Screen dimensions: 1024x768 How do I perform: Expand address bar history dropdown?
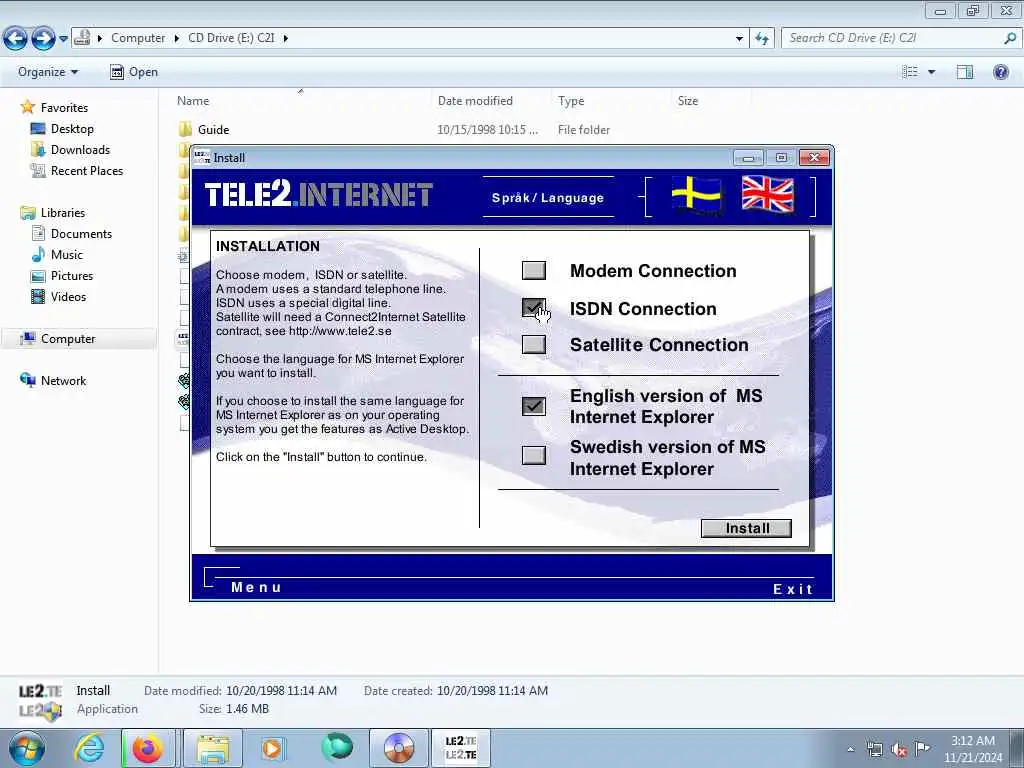[x=739, y=39]
